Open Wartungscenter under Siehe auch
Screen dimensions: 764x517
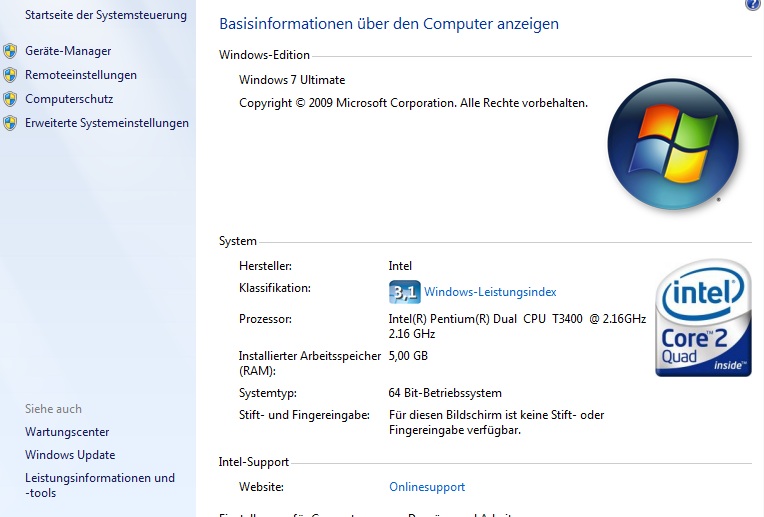68,432
